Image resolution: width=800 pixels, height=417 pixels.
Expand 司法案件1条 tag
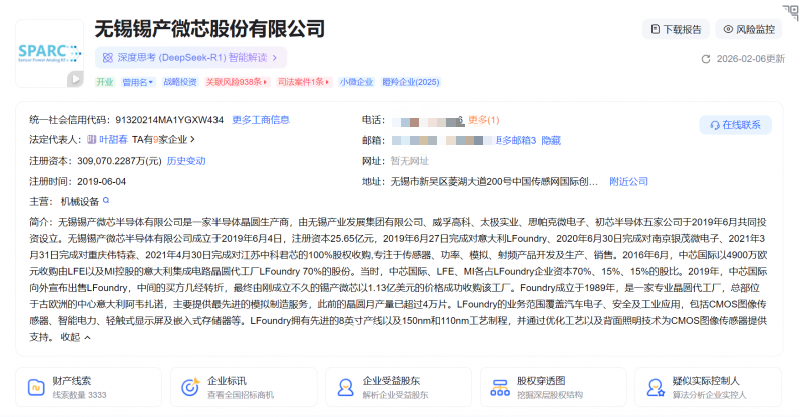(x=304, y=82)
